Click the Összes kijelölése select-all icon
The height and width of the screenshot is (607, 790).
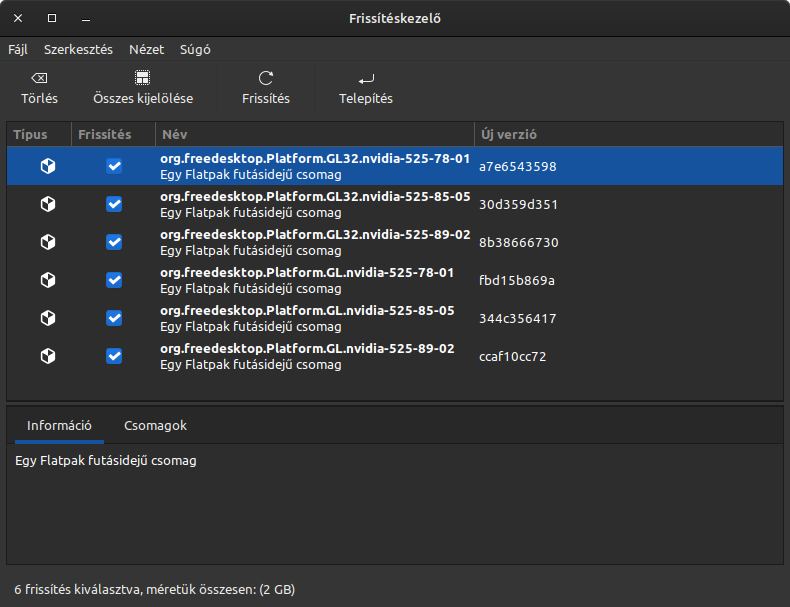(x=143, y=78)
